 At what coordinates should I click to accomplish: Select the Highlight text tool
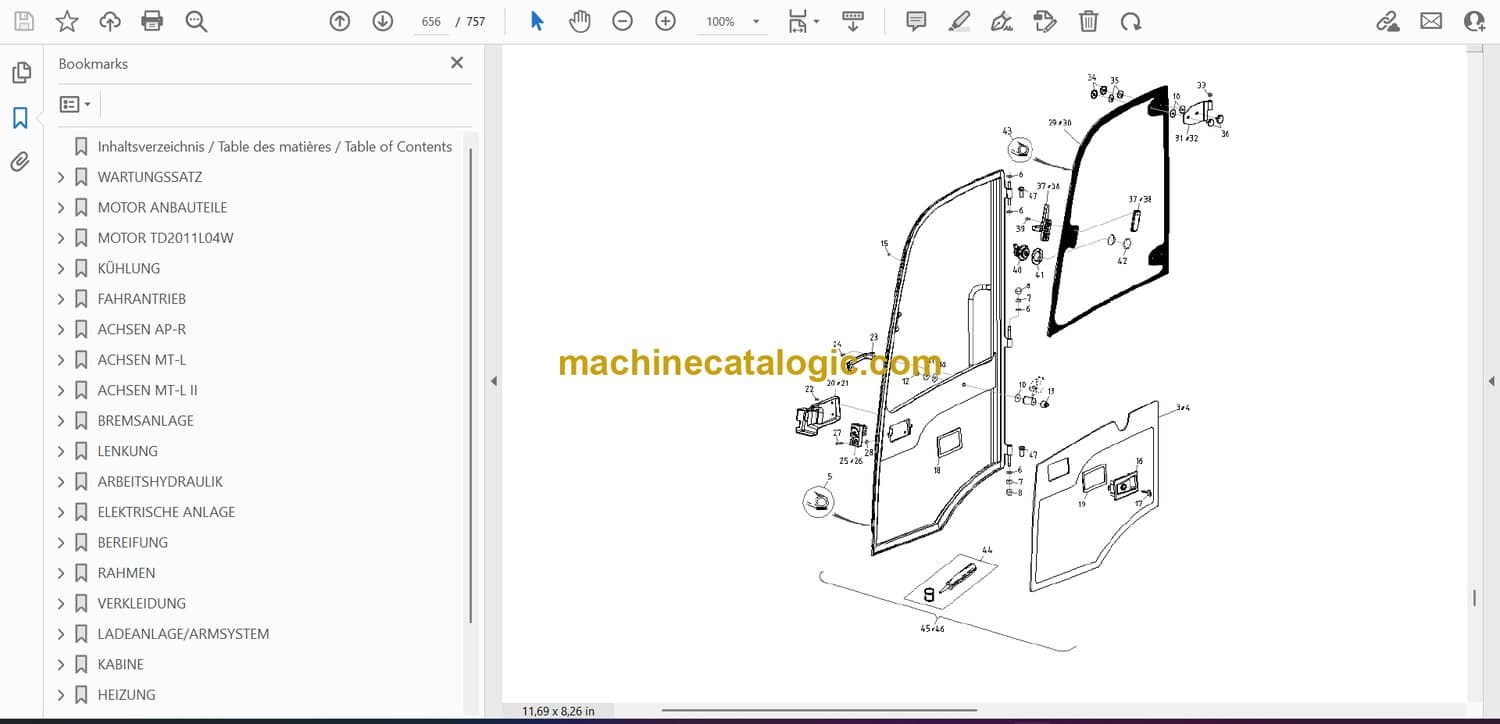pos(959,21)
